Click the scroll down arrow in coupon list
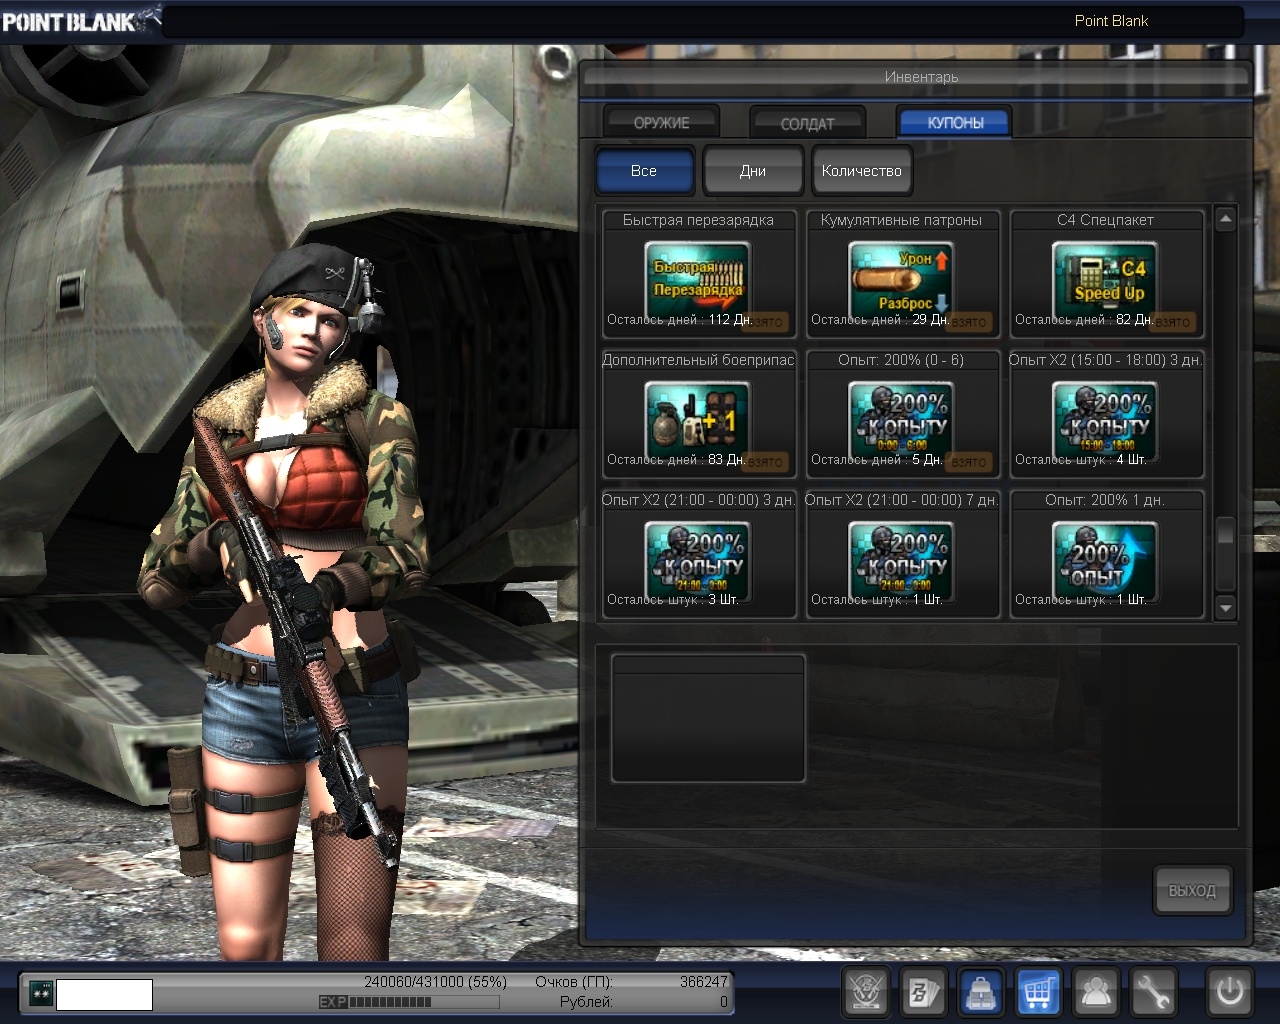This screenshot has height=1024, width=1280. (1226, 608)
